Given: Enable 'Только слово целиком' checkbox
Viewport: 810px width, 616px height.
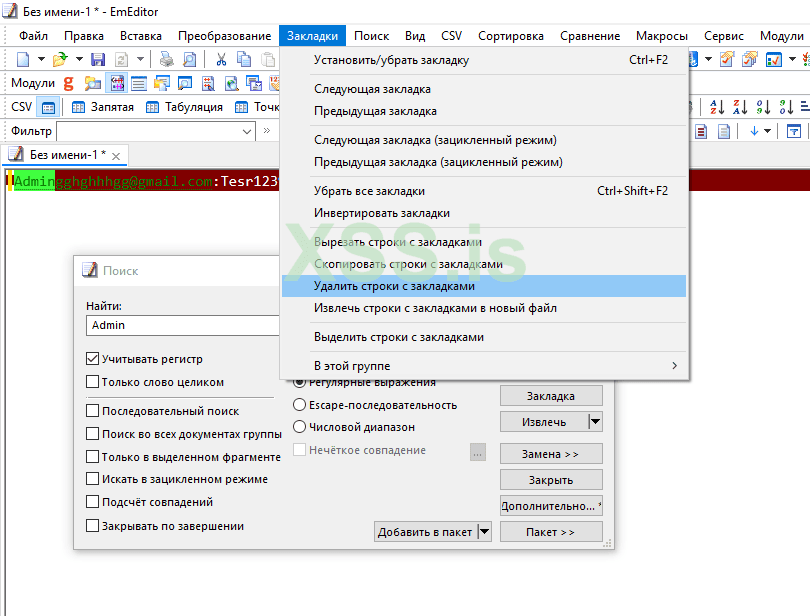Looking at the screenshot, I should pyautogui.click(x=93, y=382).
